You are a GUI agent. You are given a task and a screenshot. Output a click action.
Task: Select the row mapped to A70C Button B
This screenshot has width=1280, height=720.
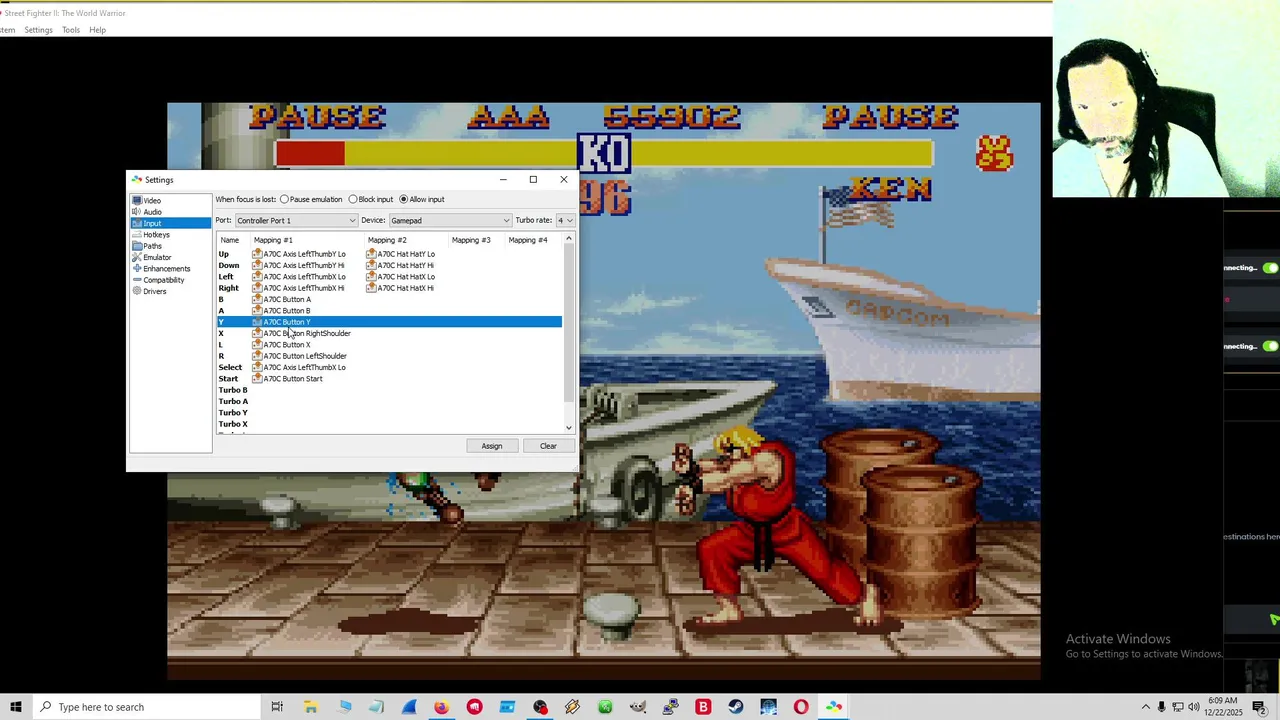[x=389, y=311]
